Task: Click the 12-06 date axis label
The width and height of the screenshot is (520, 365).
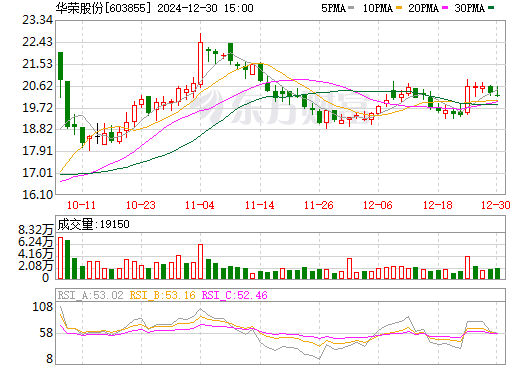Action: (x=378, y=205)
